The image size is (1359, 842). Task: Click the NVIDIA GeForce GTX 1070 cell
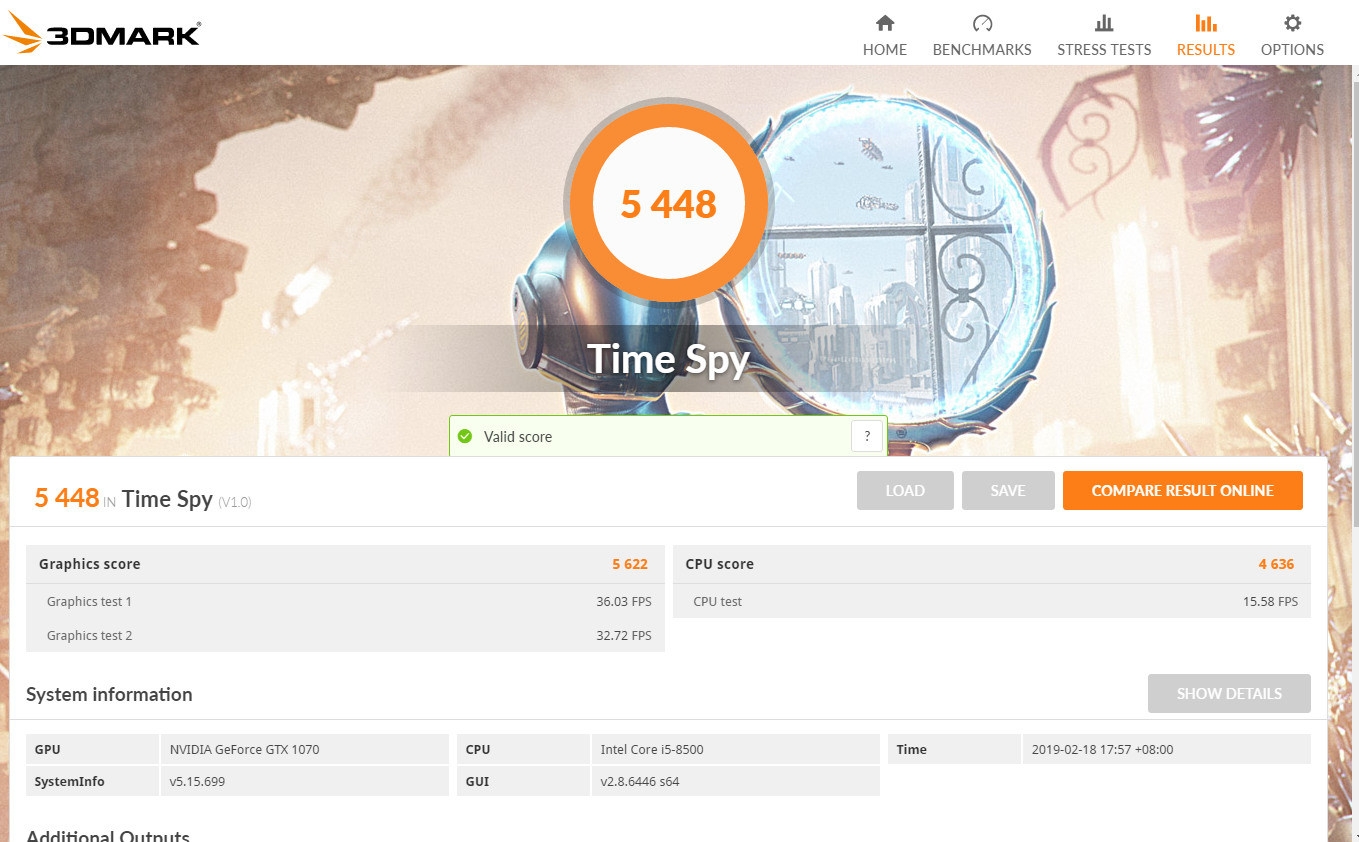point(304,749)
